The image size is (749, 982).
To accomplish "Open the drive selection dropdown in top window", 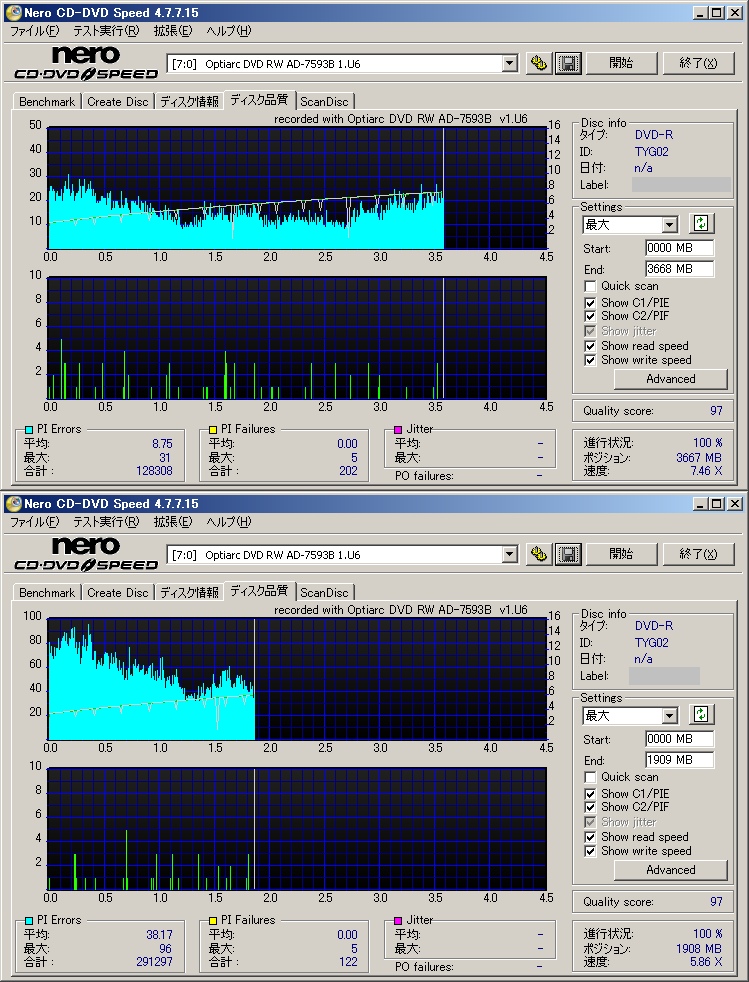I will (x=510, y=63).
